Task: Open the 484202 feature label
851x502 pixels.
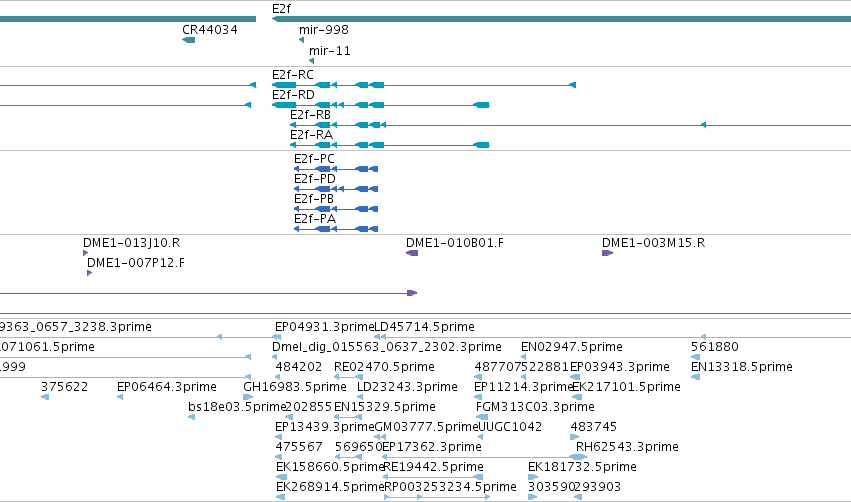Action: point(299,367)
